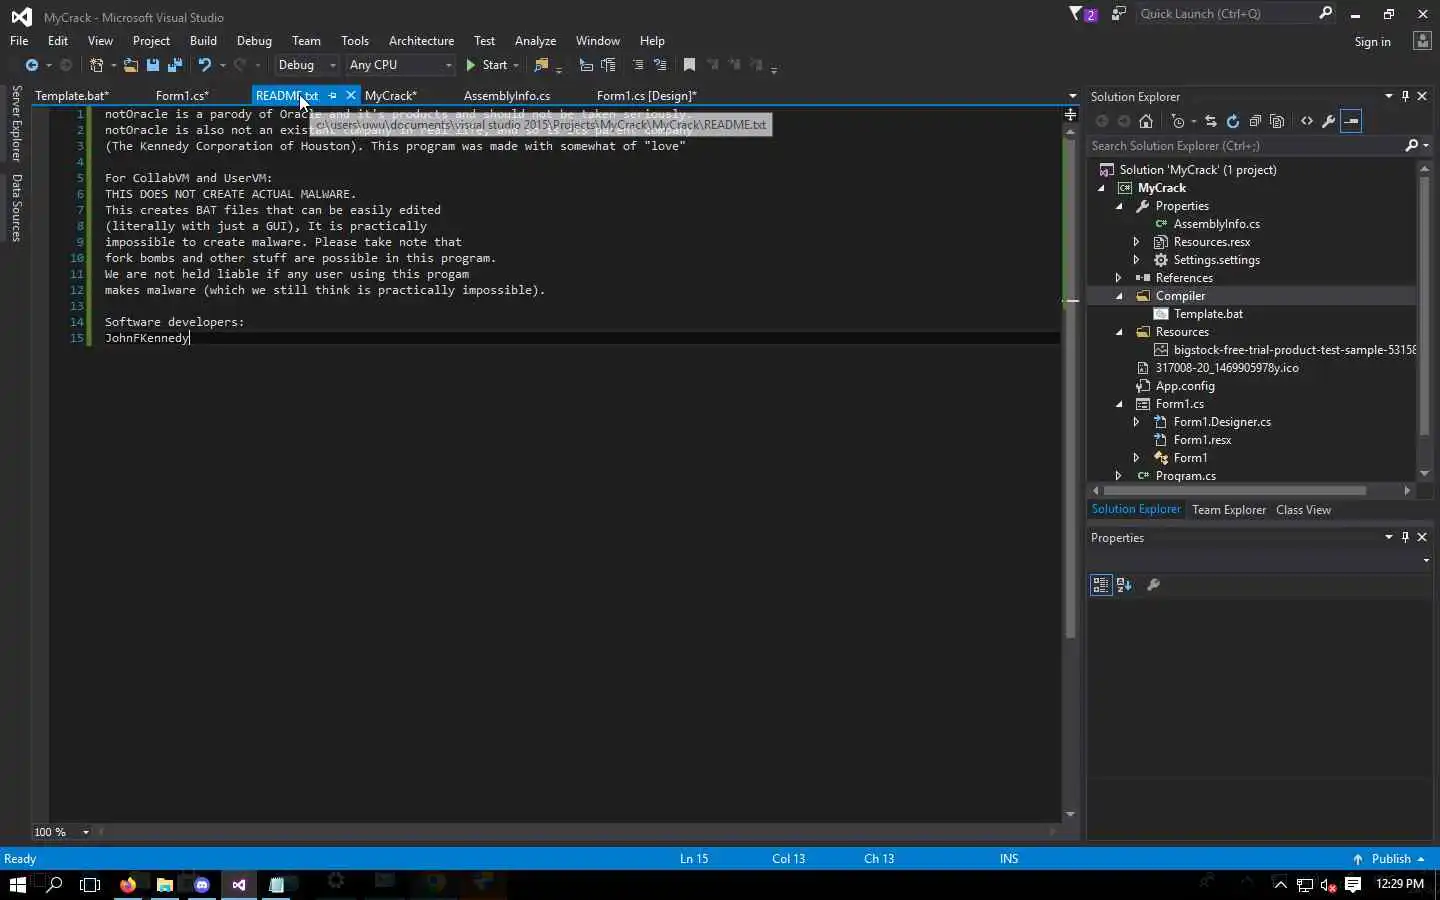Viewport: 1440px width, 900px height.
Task: Open the Data Sources side tab
Action: pyautogui.click(x=16, y=208)
